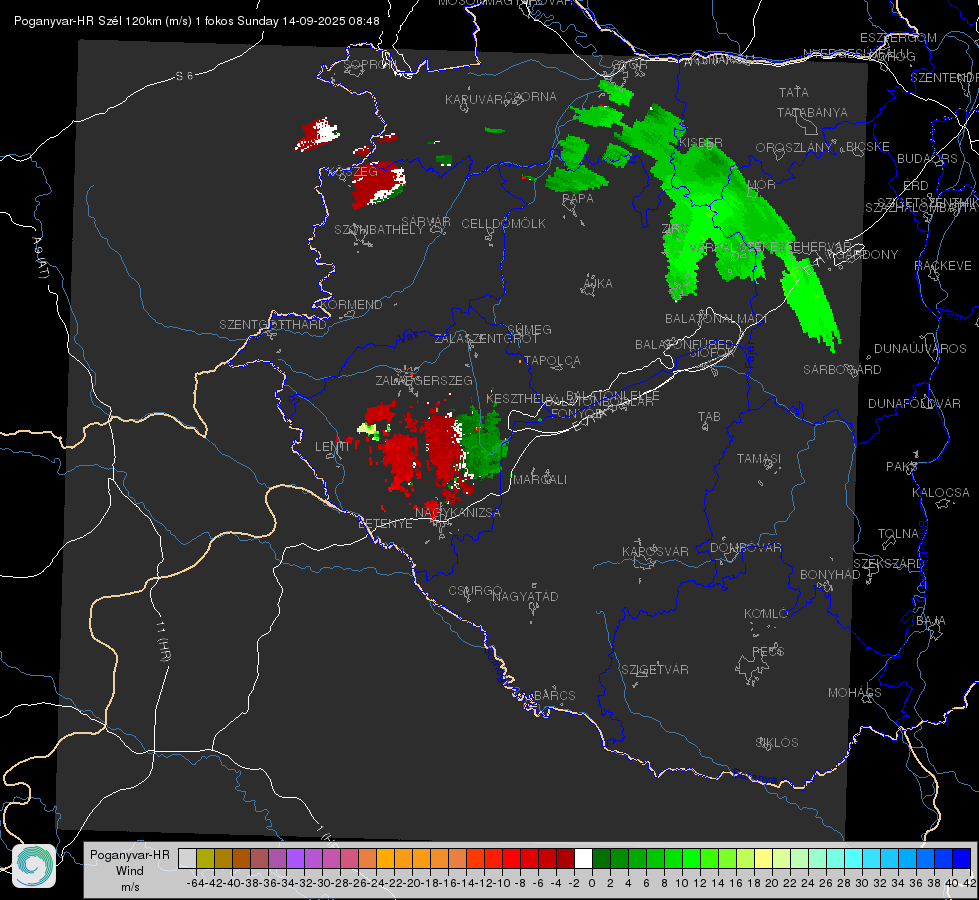Click the KAPOSVAR city label
Screen dimensions: 979x900
tap(656, 551)
